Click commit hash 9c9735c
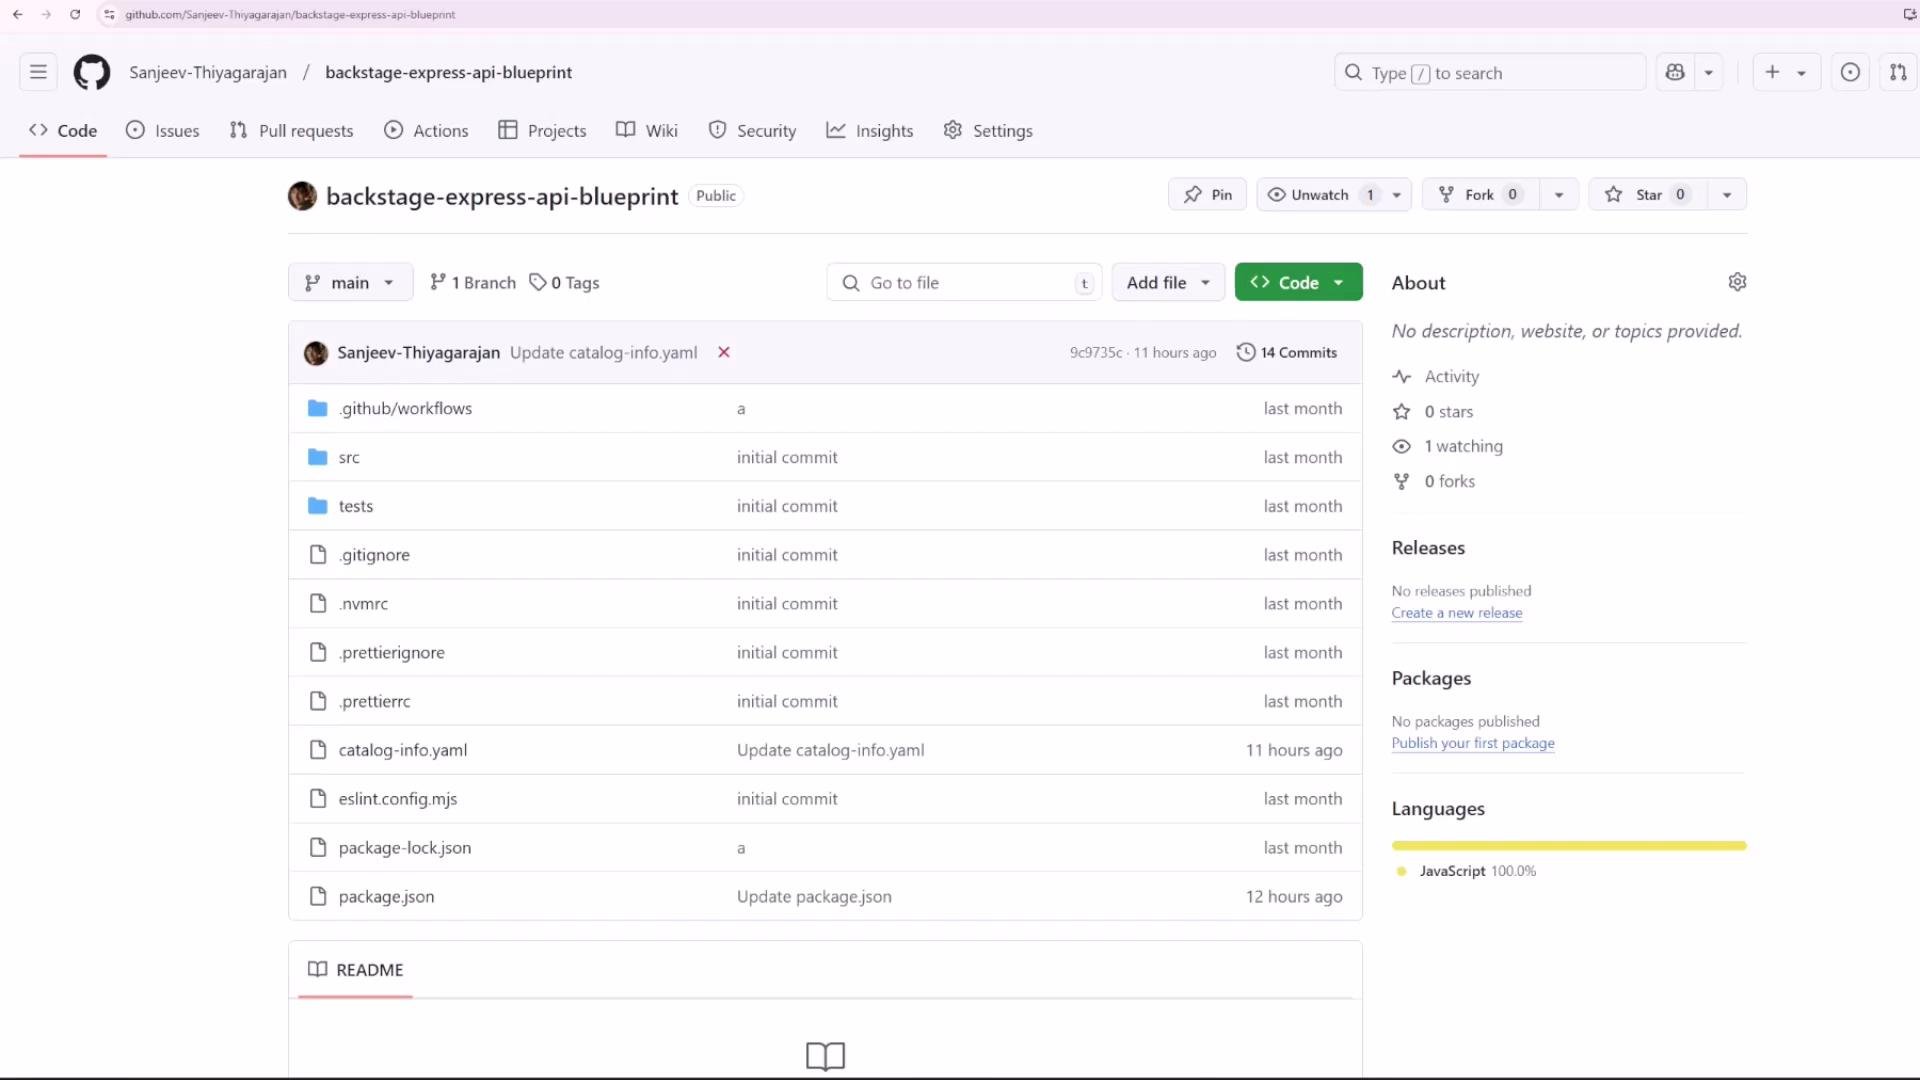Screen dimensions: 1920x1080 point(1095,352)
